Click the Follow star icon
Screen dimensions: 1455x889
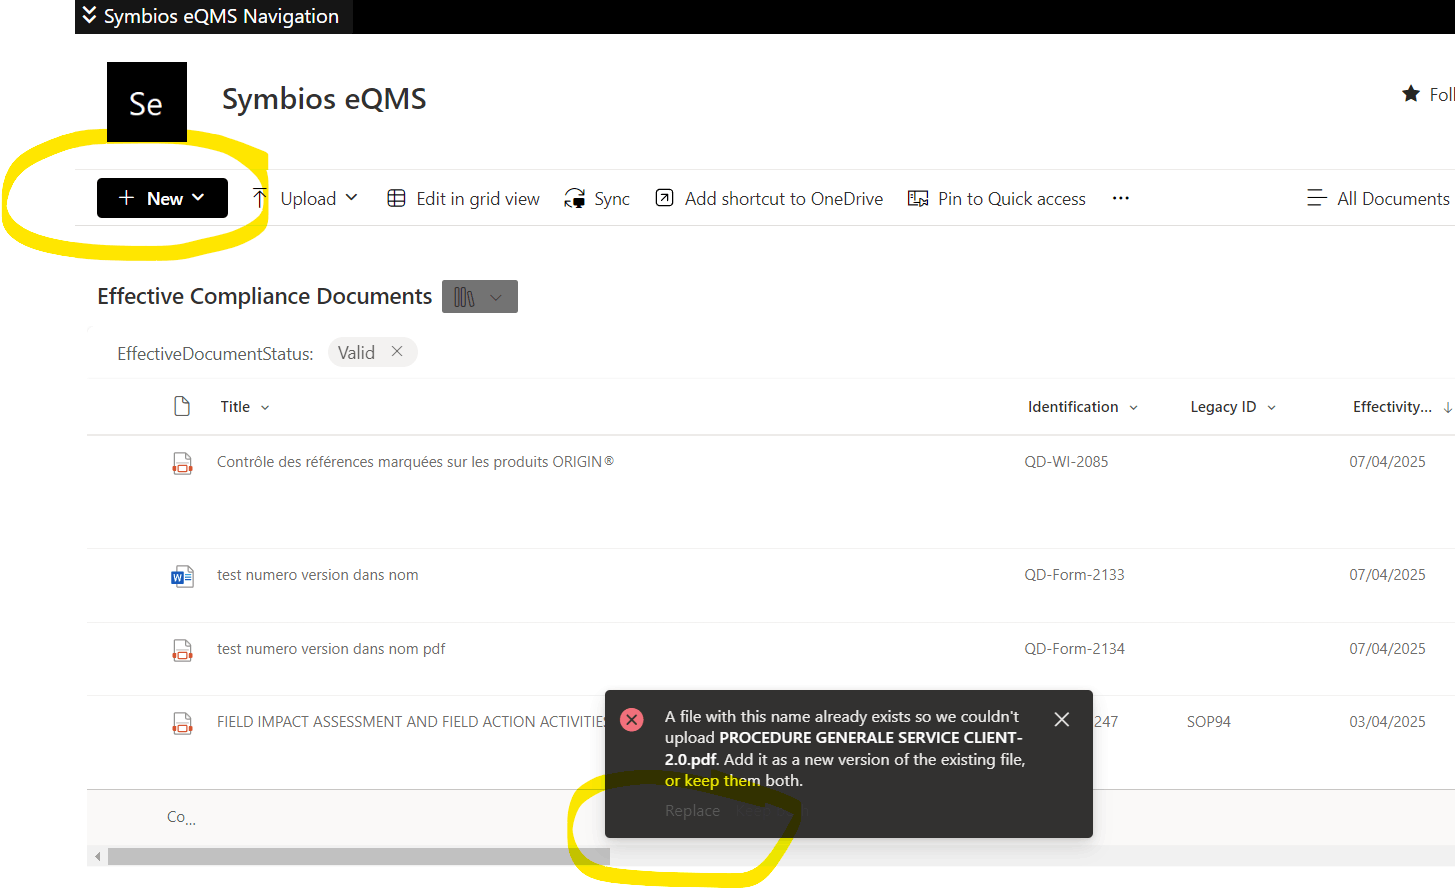(x=1411, y=94)
